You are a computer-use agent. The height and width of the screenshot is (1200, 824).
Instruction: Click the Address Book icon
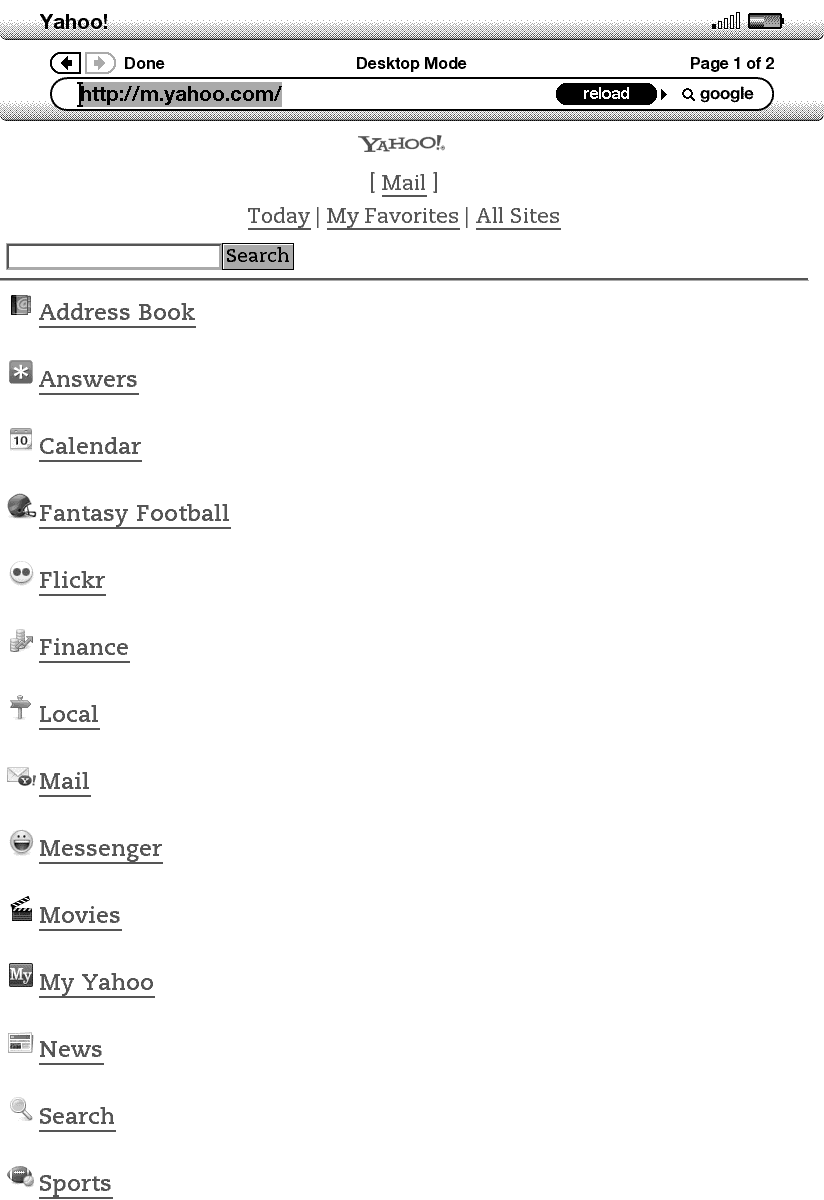pos(21,306)
